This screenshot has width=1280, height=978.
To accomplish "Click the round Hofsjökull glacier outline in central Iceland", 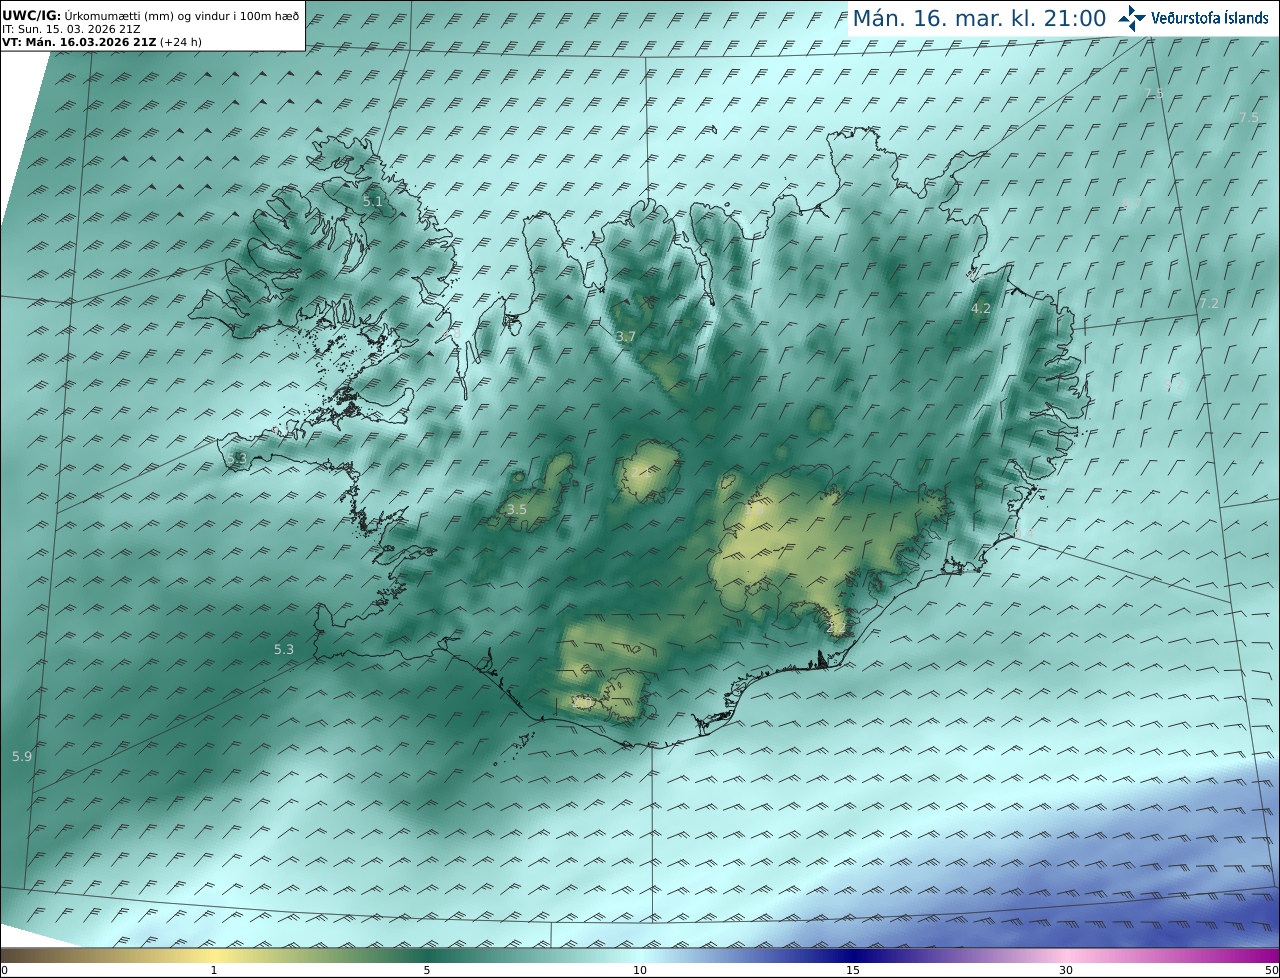I will (x=647, y=472).
